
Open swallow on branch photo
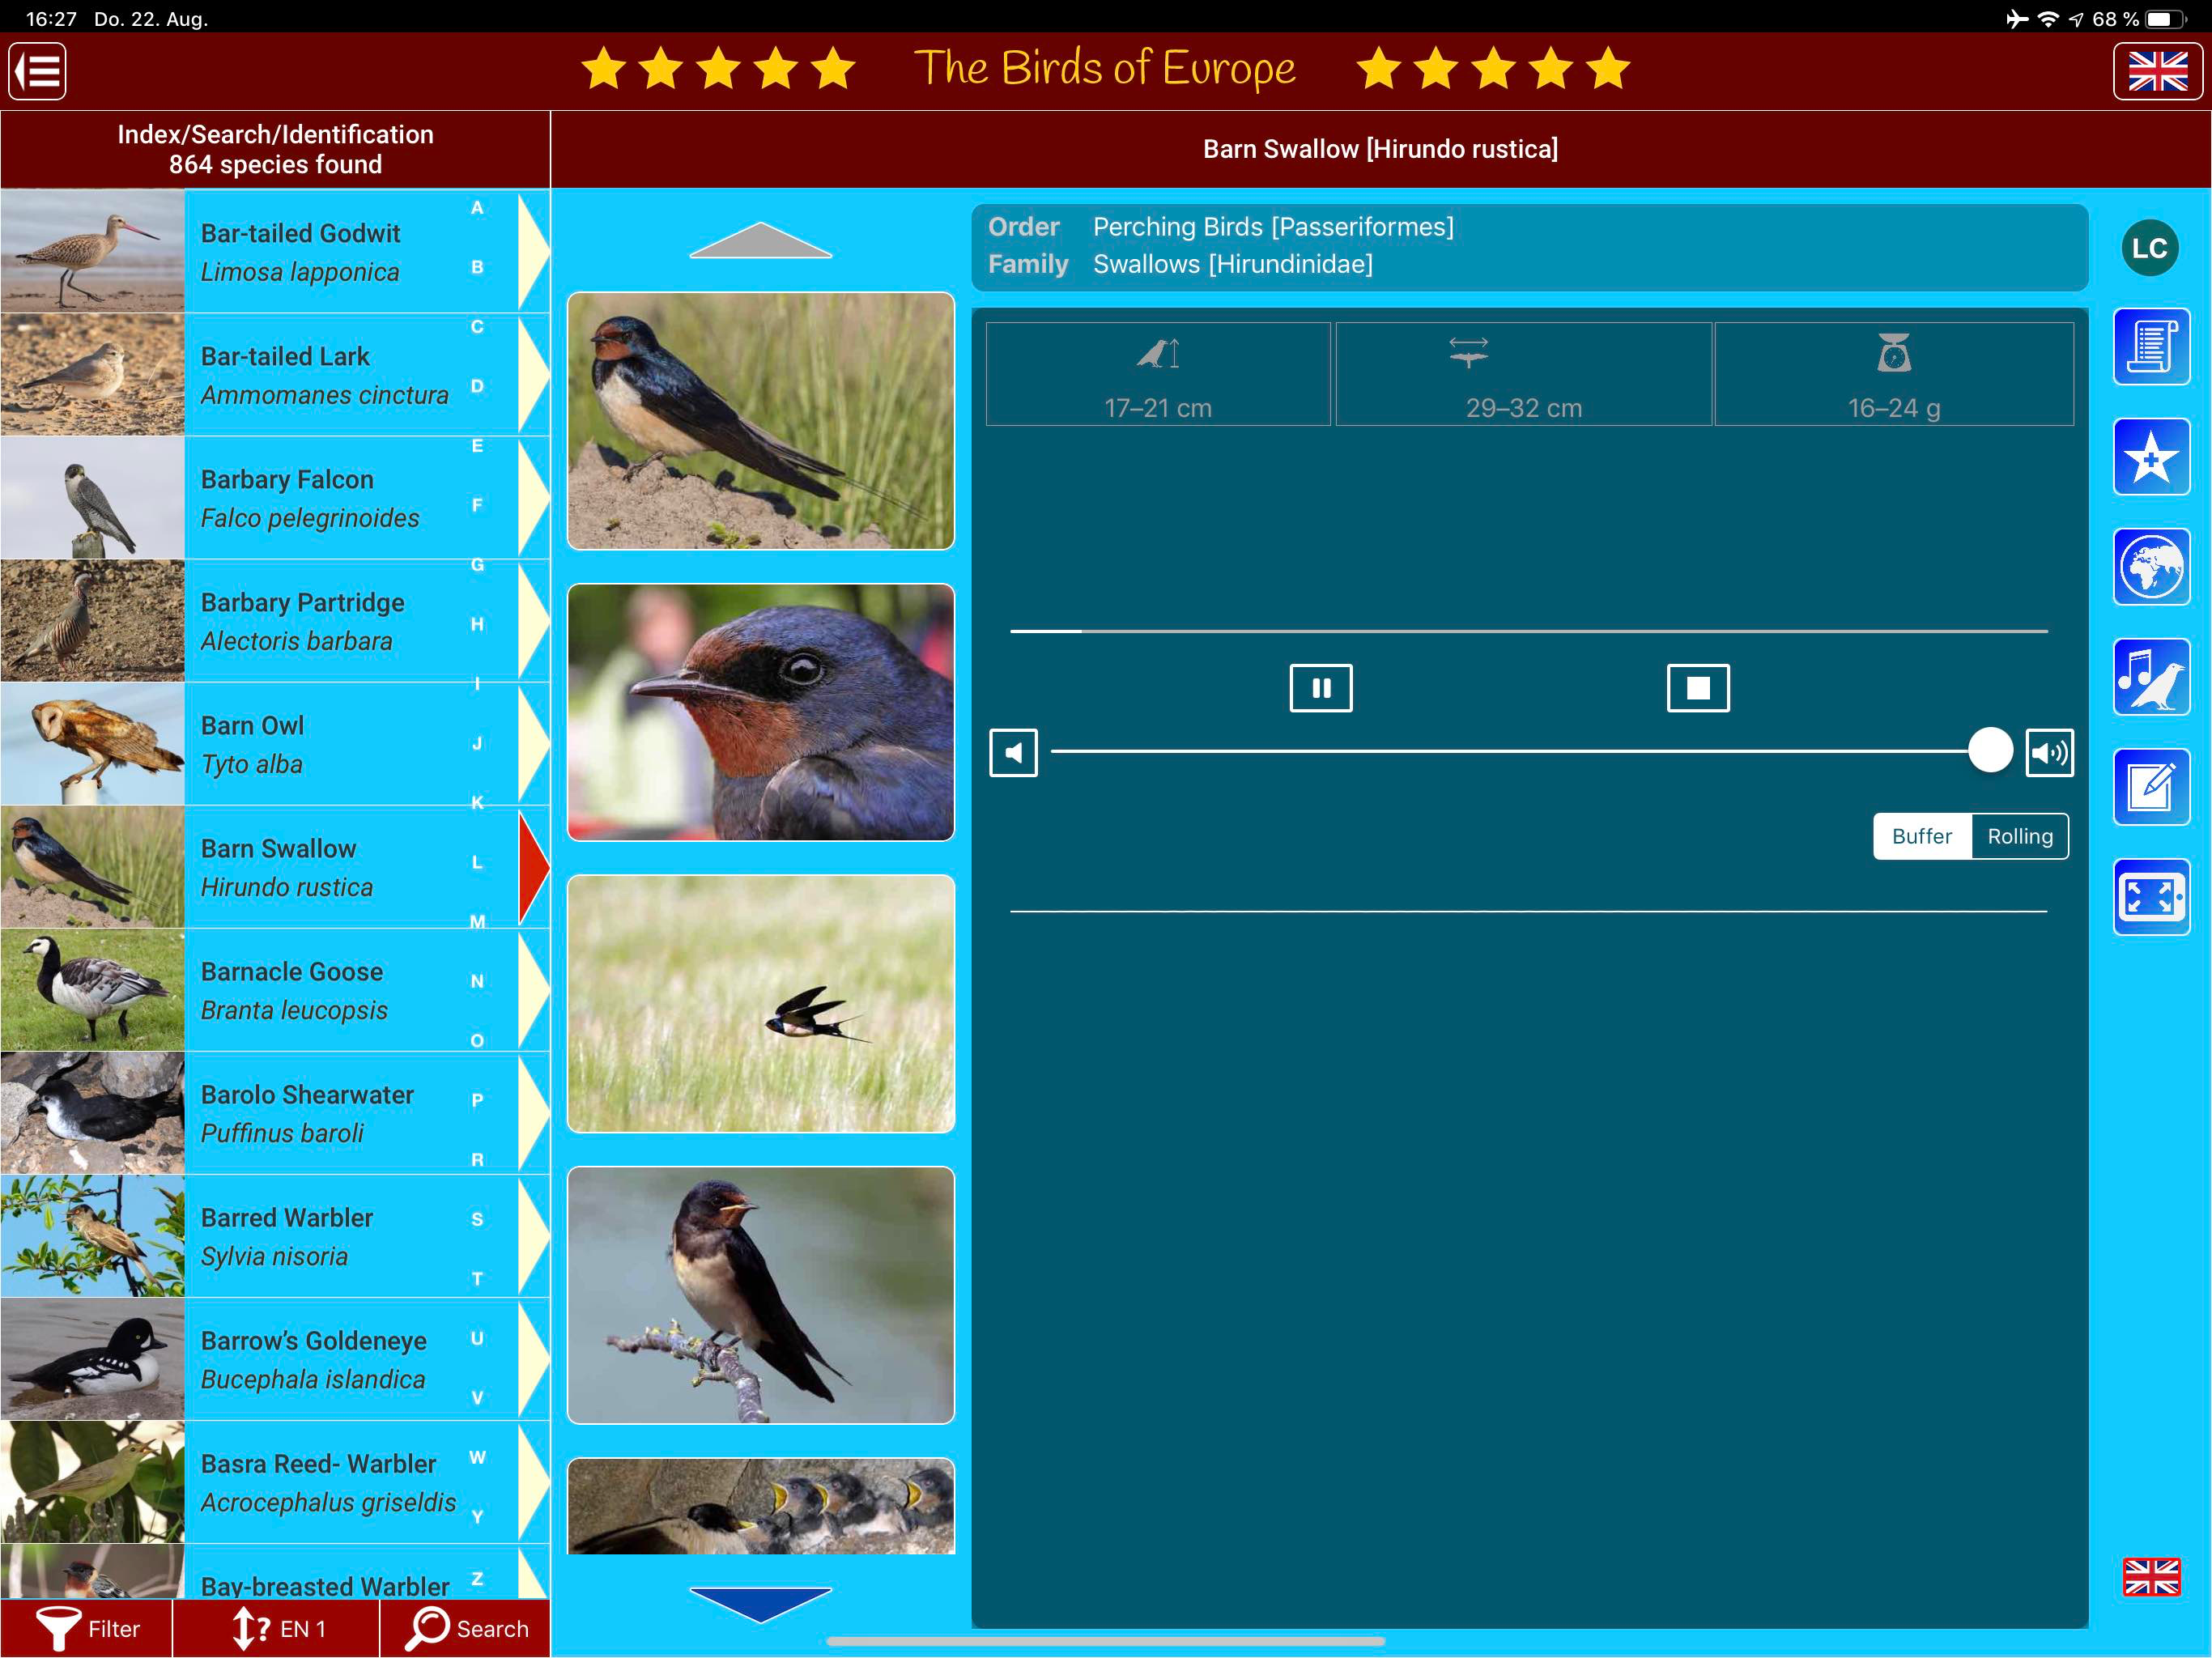click(761, 1295)
